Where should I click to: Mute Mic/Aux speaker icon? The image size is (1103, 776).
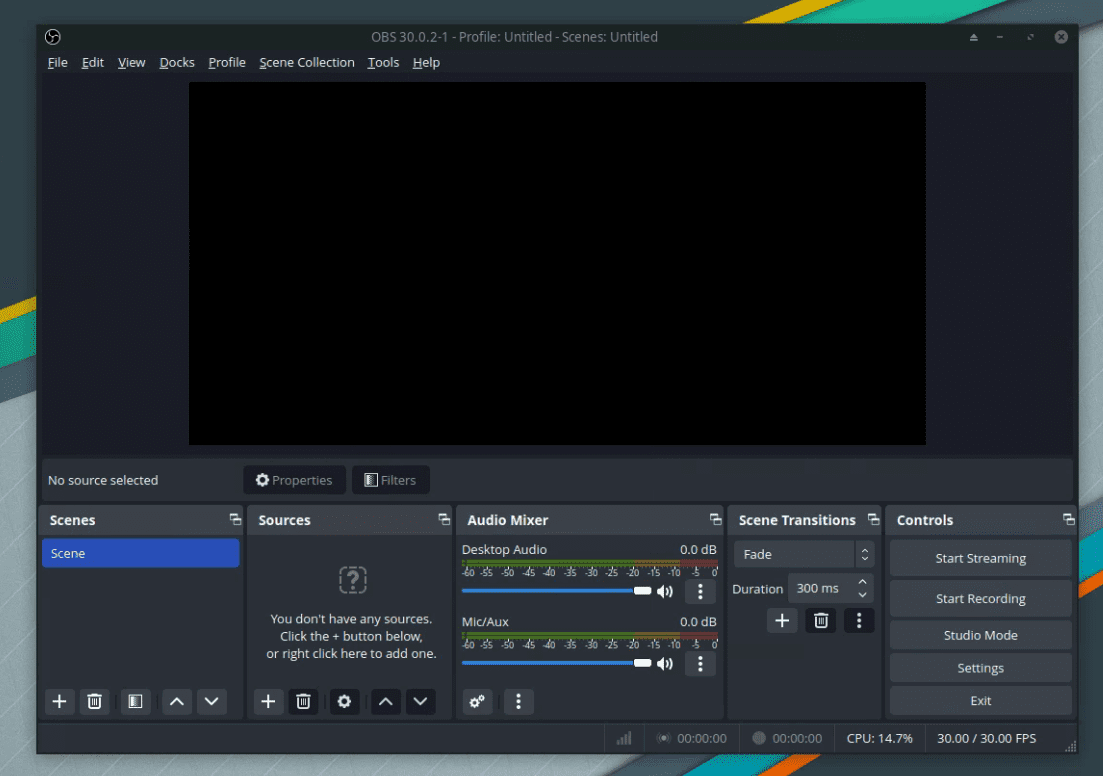(665, 664)
